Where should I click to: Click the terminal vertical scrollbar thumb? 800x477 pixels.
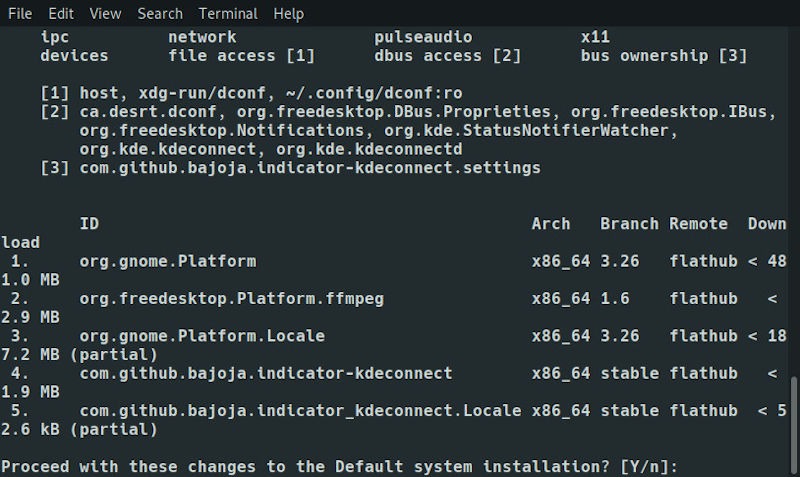(794, 424)
